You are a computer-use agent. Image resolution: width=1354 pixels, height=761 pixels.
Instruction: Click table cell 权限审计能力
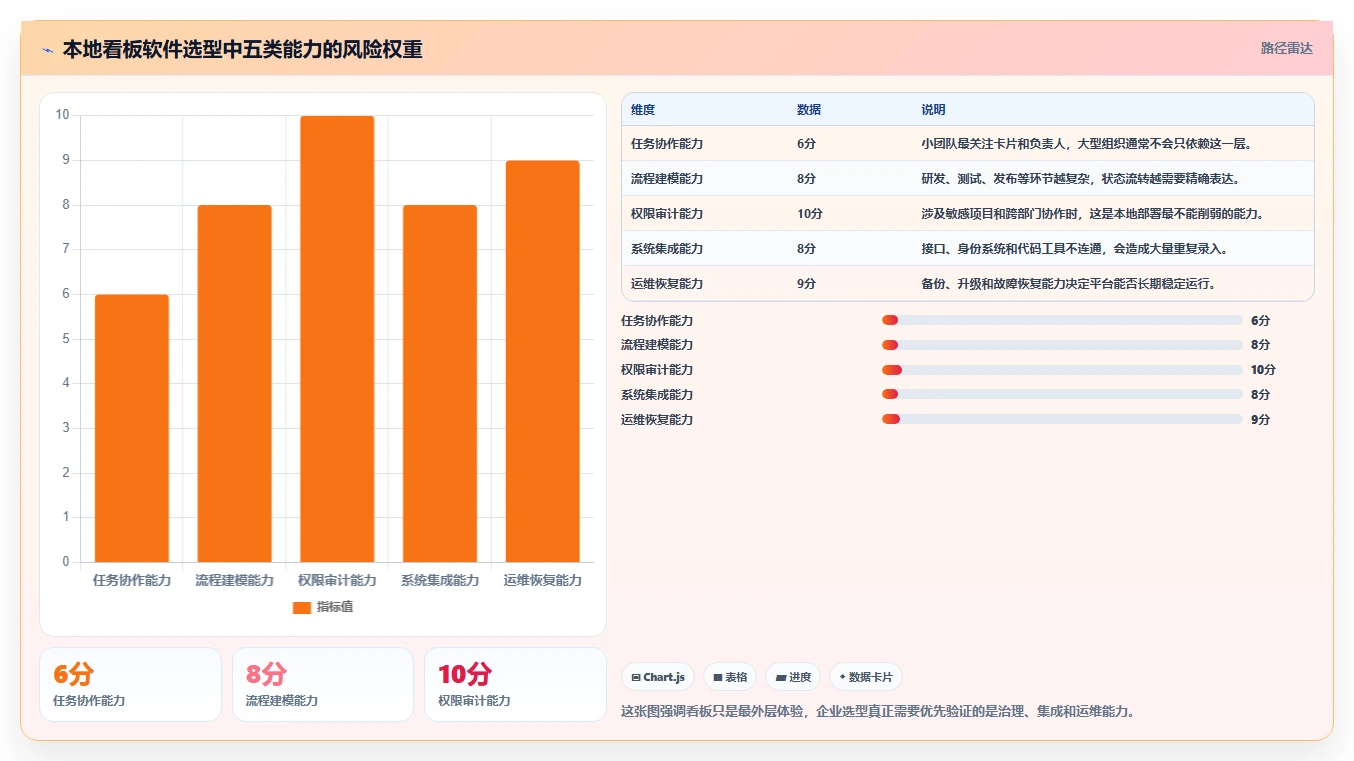click(x=667, y=214)
